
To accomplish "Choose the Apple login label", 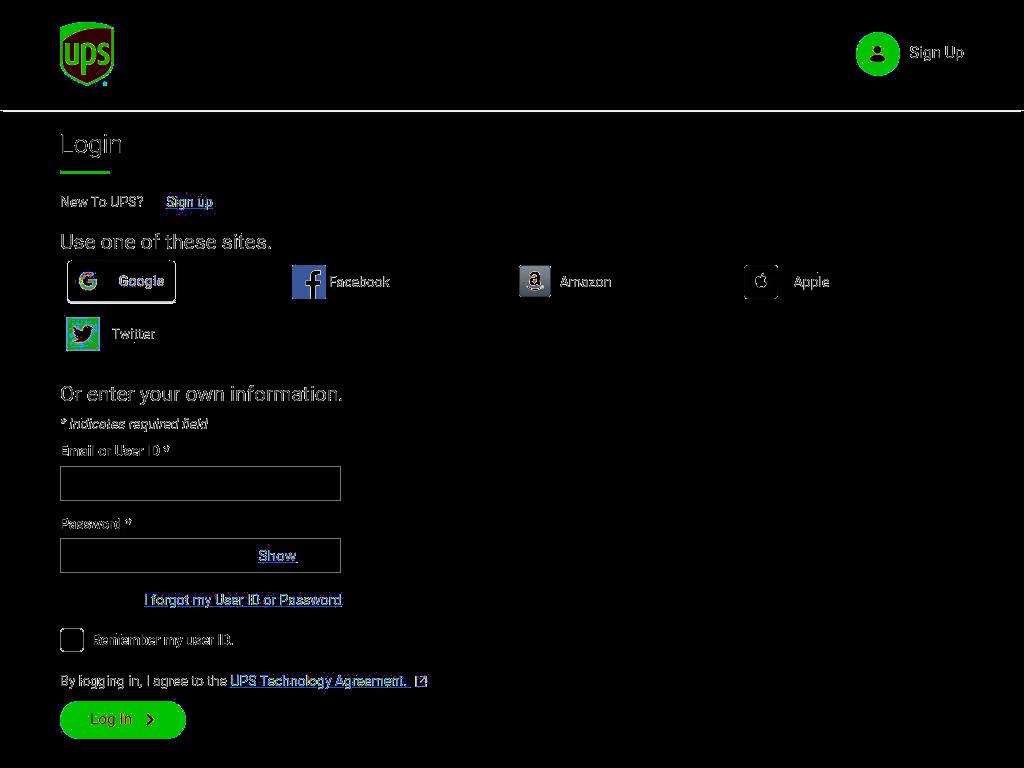I will pos(811,281).
